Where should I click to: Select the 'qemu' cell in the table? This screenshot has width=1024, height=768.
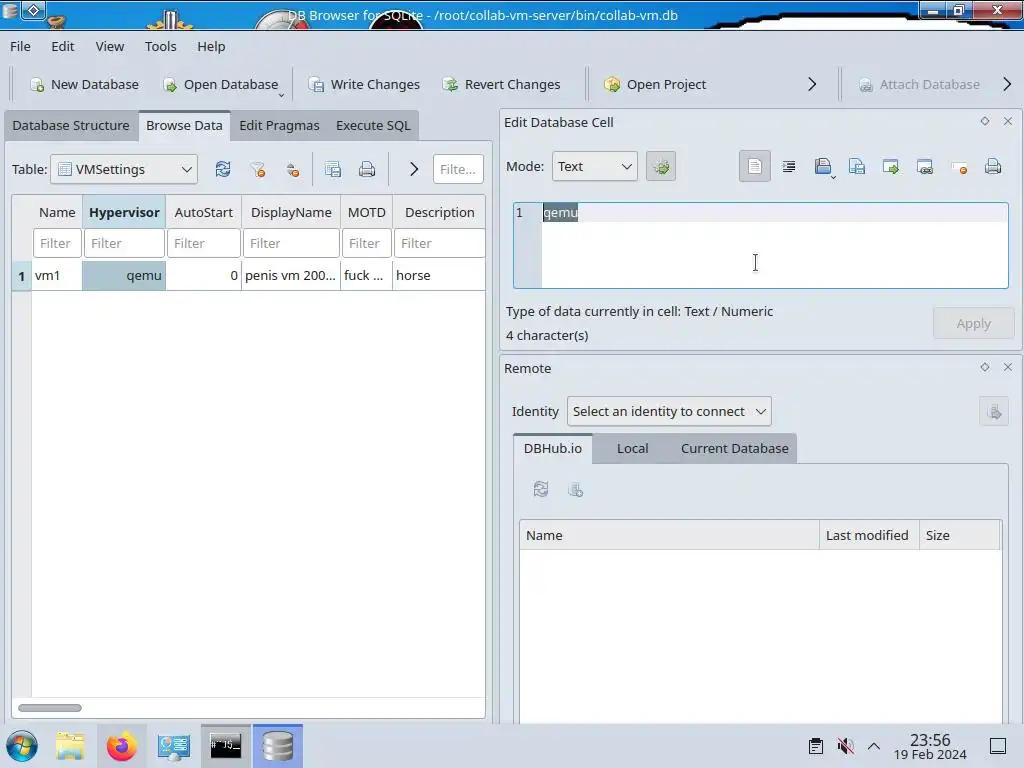124,276
